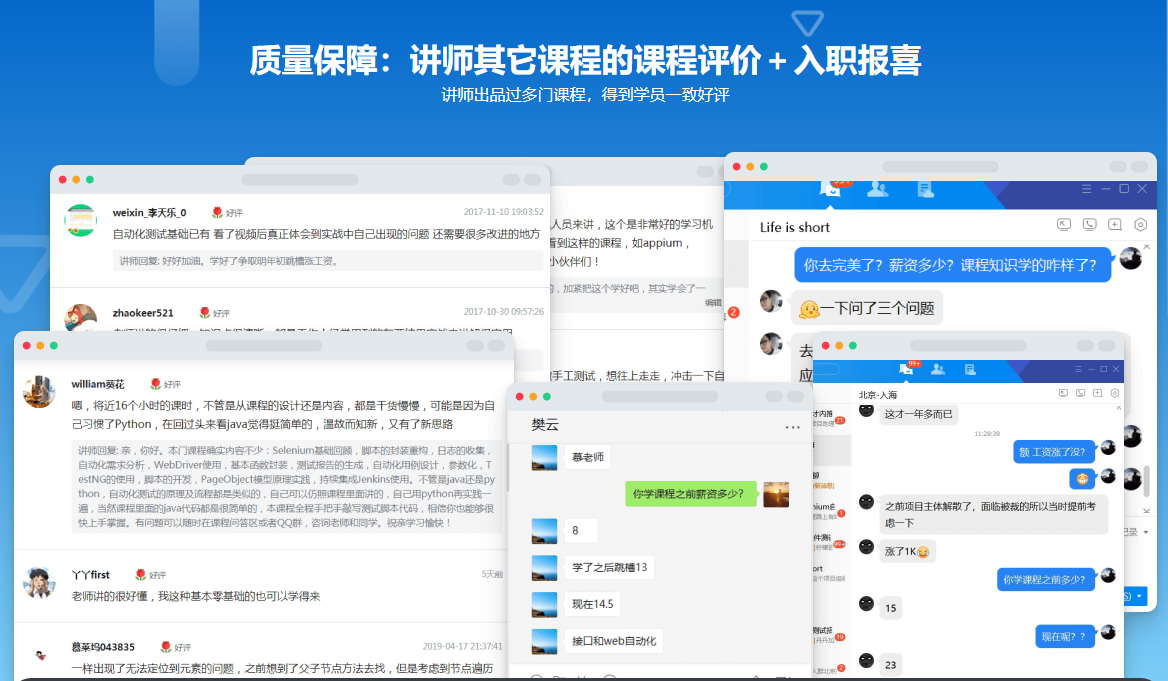Open the hamburger menu in the Life is short window

point(1087,189)
